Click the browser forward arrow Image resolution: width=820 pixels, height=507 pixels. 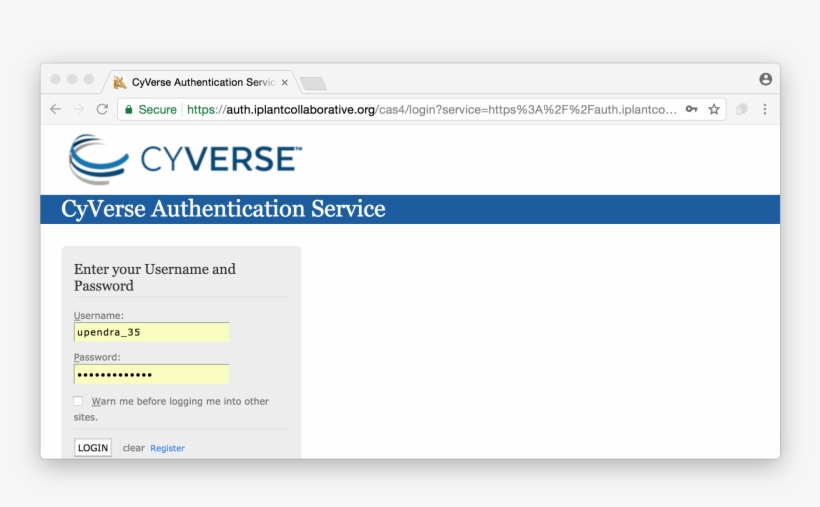pyautogui.click(x=78, y=109)
